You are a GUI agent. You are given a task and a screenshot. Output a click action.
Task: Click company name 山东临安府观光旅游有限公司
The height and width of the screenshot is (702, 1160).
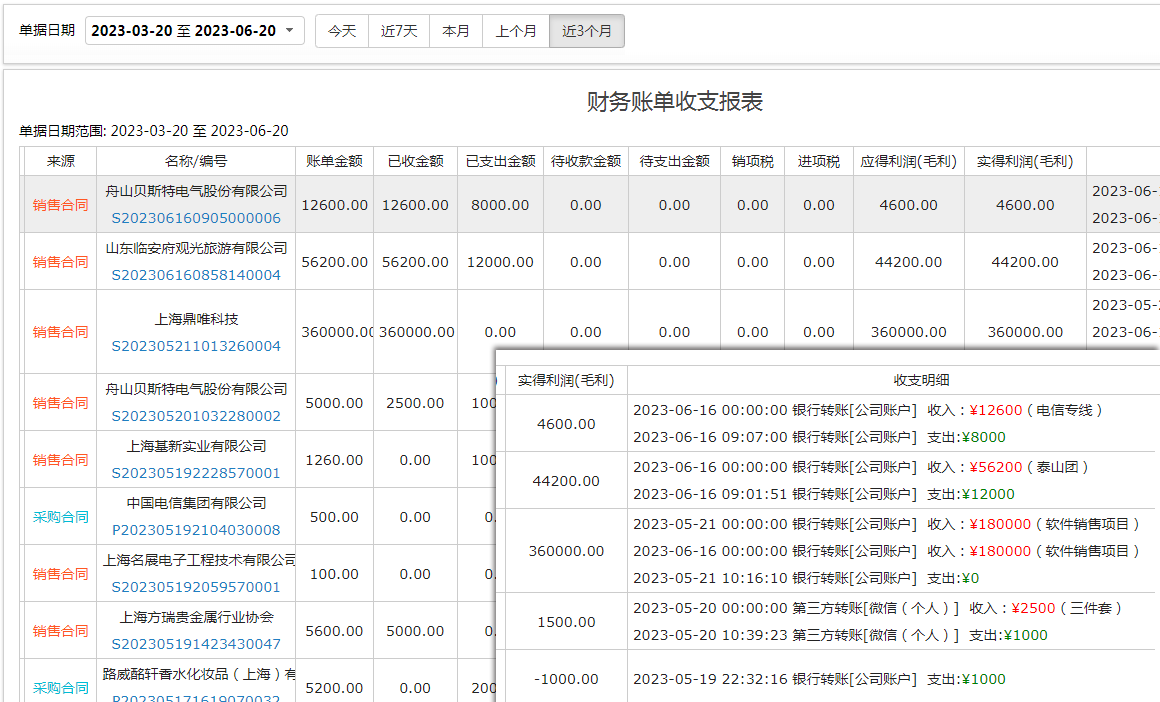tap(196, 249)
